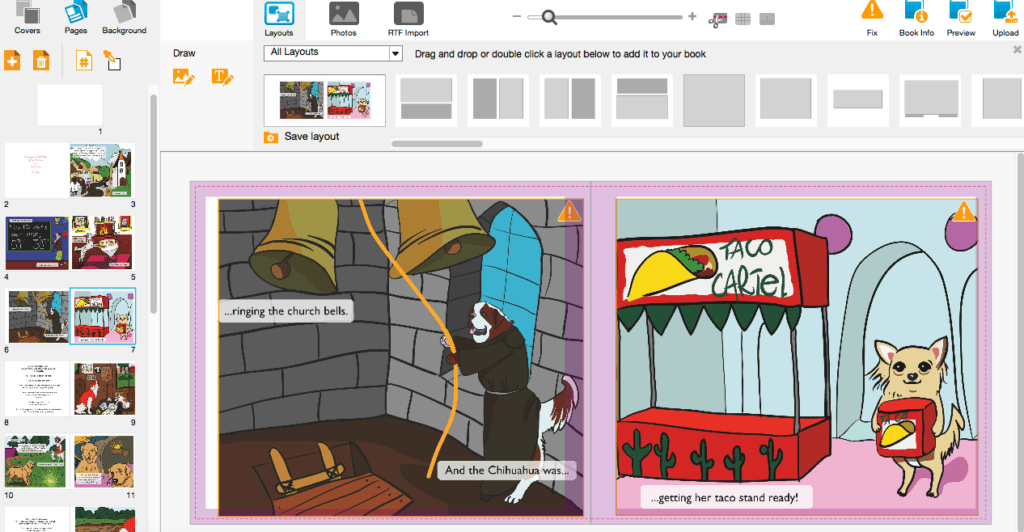Select page 3 village scene thumbnail
The image size is (1024, 532).
click(x=101, y=170)
